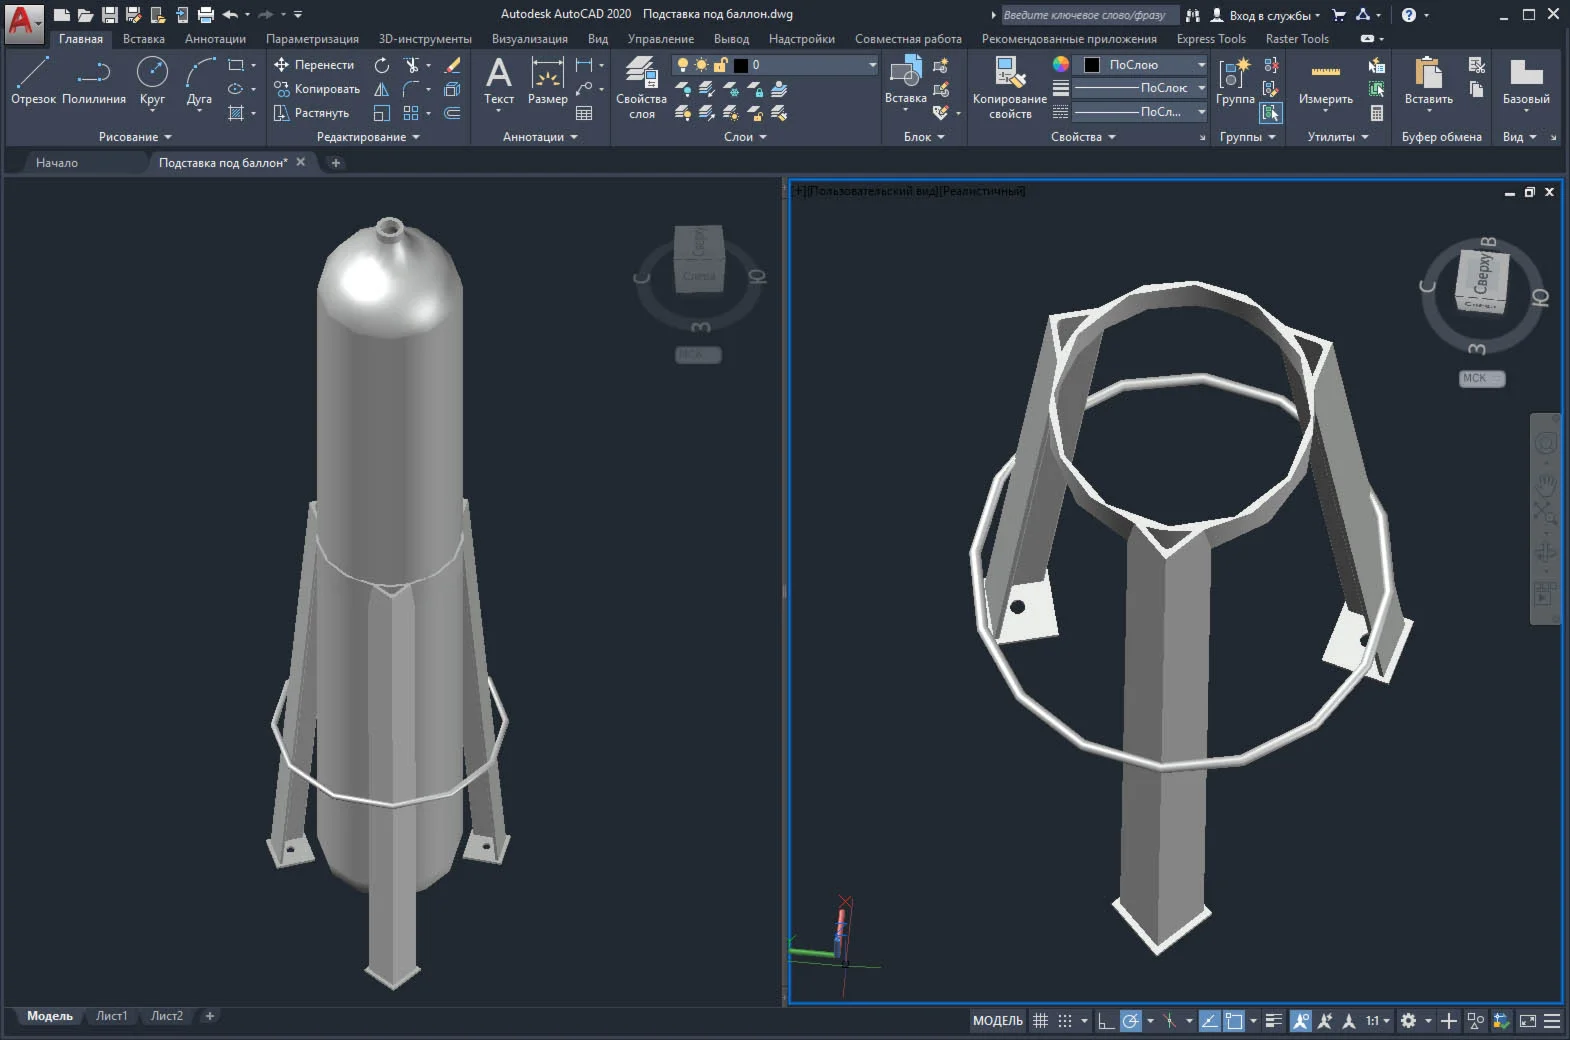Image resolution: width=1570 pixels, height=1040 pixels.
Task: Toggle polar tracking in status bar
Action: (x=1130, y=1021)
